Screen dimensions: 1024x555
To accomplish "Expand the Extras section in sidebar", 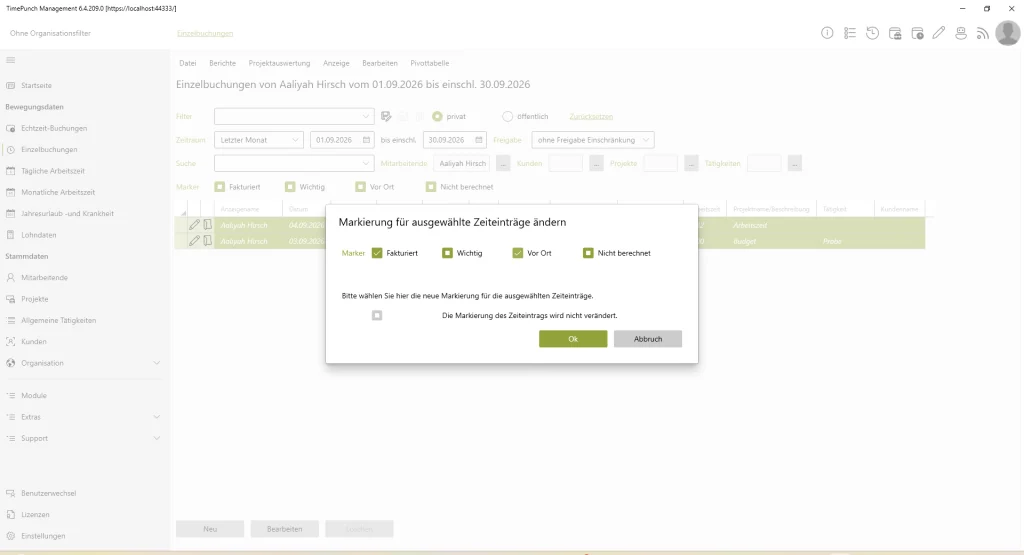I will (x=157, y=417).
